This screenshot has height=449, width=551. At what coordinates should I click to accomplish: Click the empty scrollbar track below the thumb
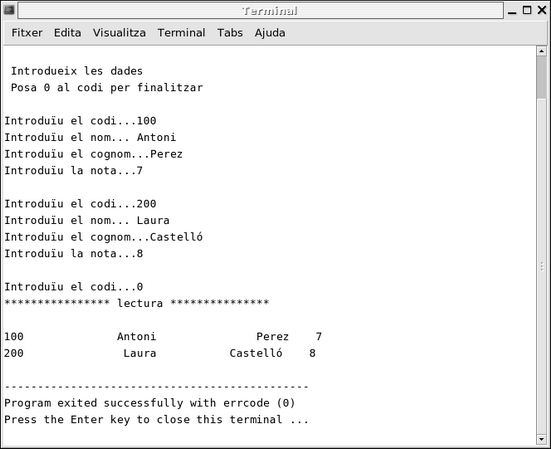coord(542,266)
